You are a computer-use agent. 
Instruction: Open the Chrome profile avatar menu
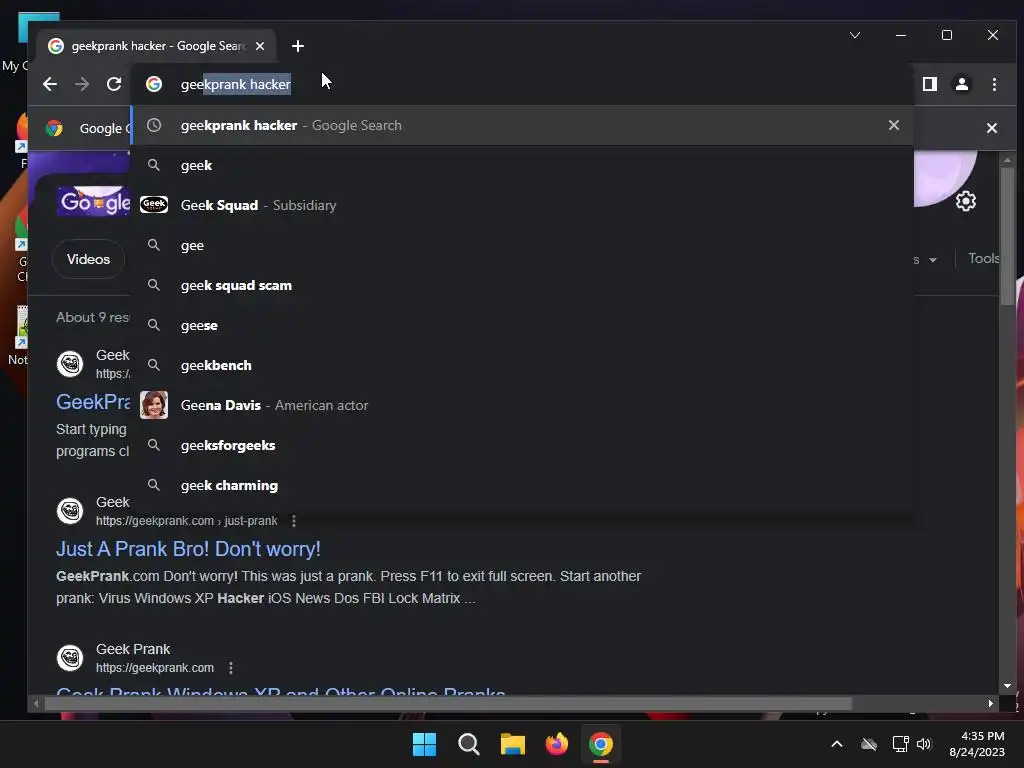click(x=962, y=84)
